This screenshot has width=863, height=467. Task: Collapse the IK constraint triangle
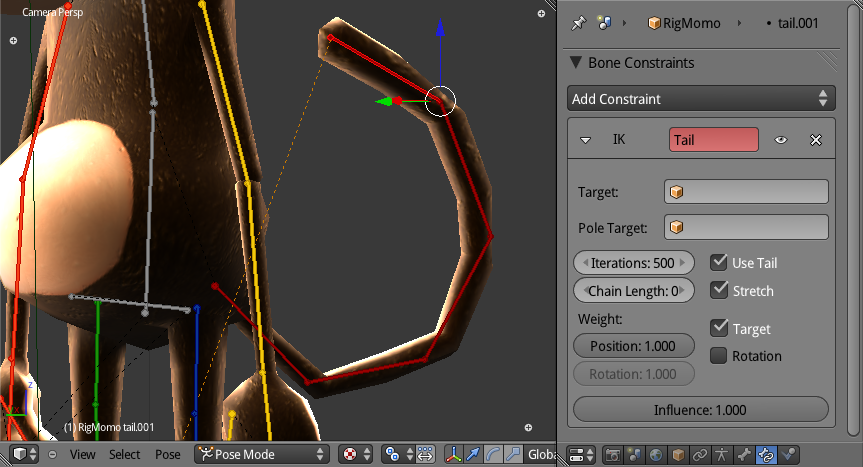[x=586, y=140]
